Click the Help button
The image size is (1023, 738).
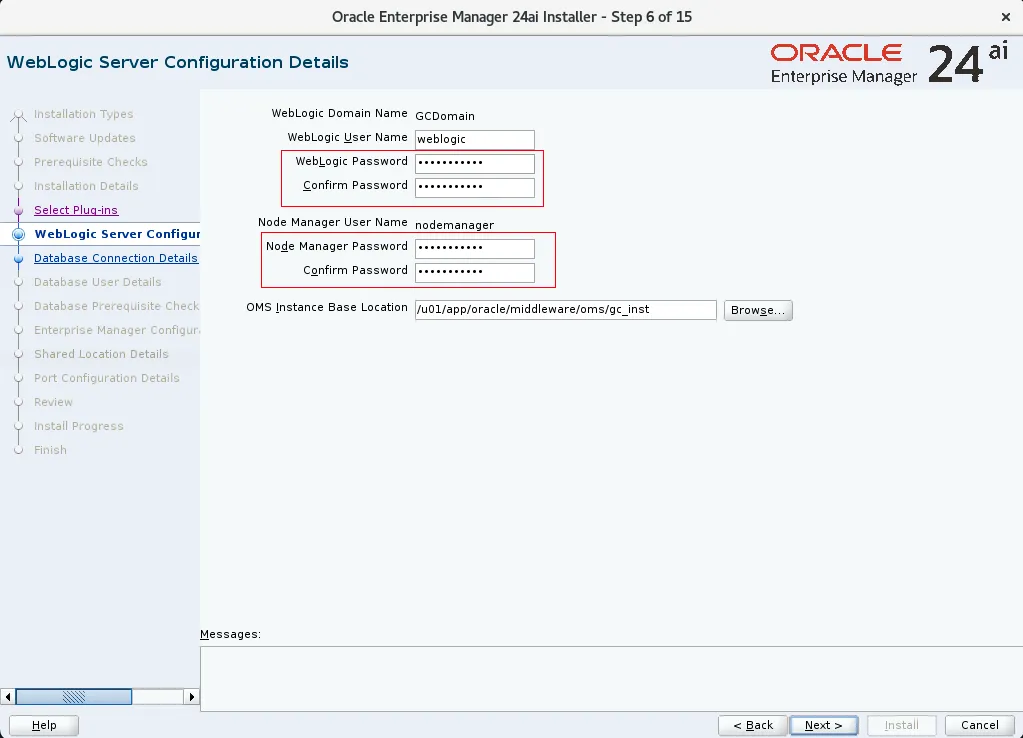[x=43, y=725]
